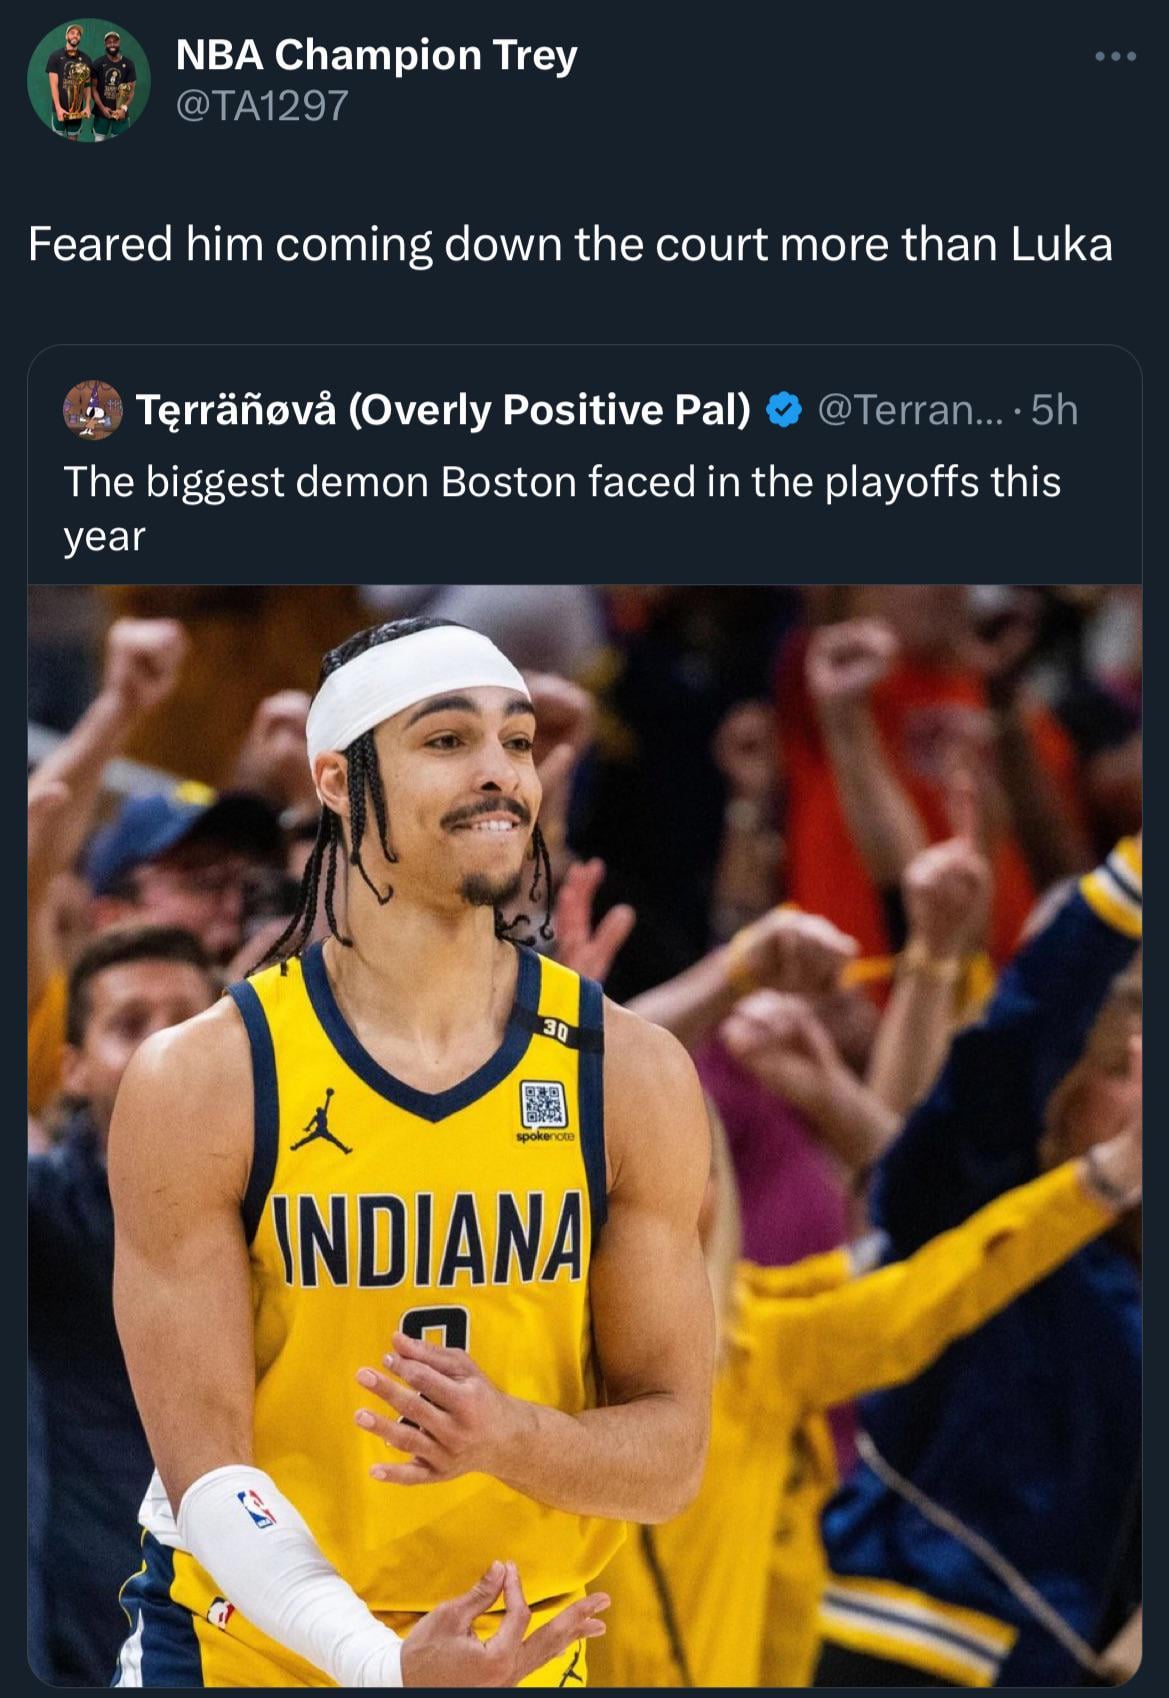This screenshot has height=1698, width=1169.
Task: Click the QR code patch on jersey
Action: tap(544, 1107)
